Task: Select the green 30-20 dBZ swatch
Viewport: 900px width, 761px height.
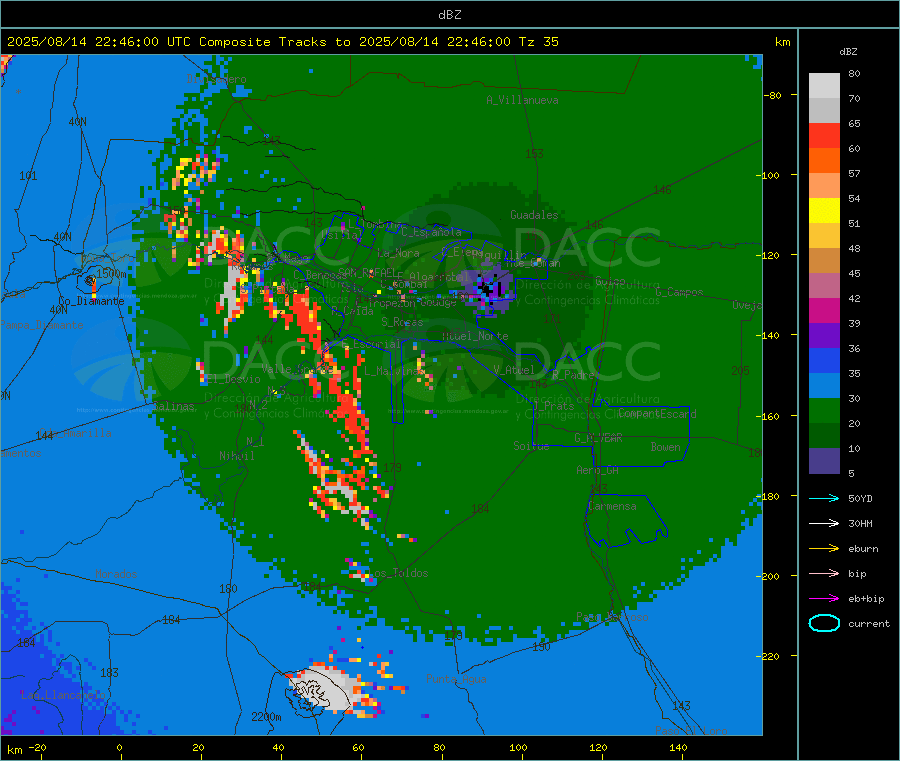Action: (x=824, y=411)
